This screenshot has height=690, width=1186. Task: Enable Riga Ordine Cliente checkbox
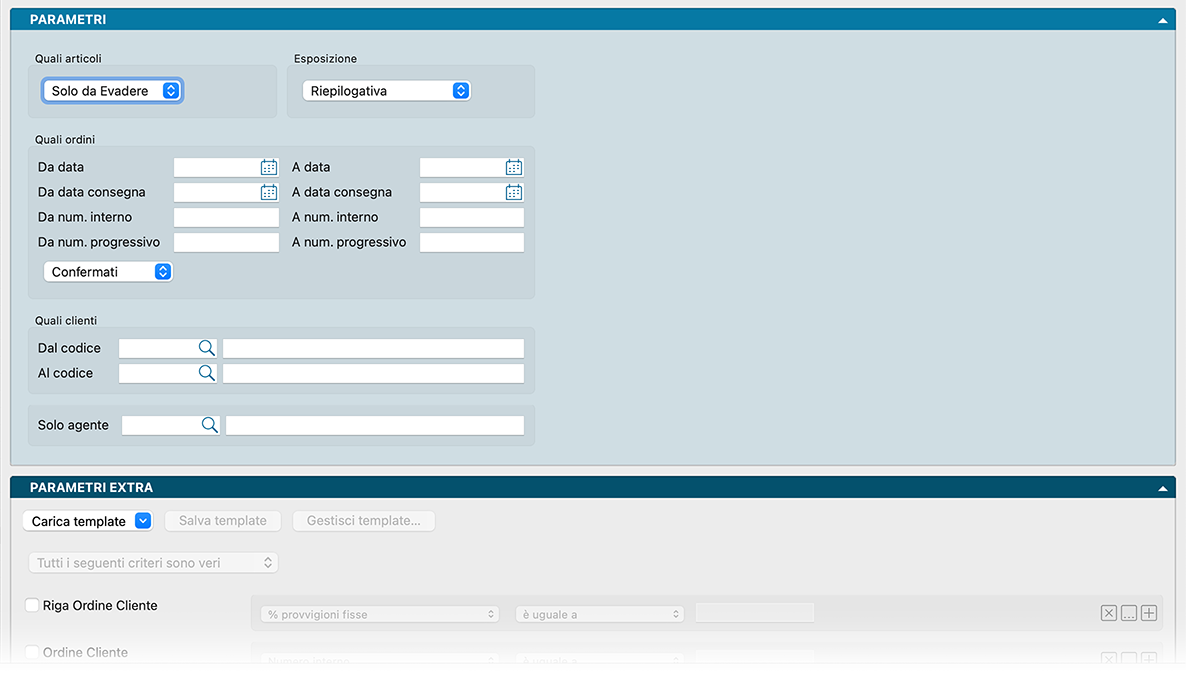pos(32,605)
